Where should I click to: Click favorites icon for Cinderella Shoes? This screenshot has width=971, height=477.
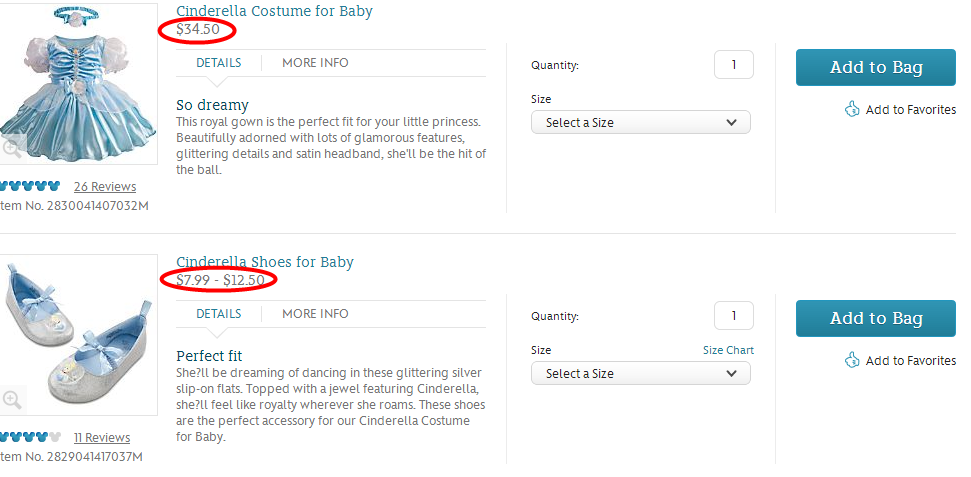click(852, 360)
